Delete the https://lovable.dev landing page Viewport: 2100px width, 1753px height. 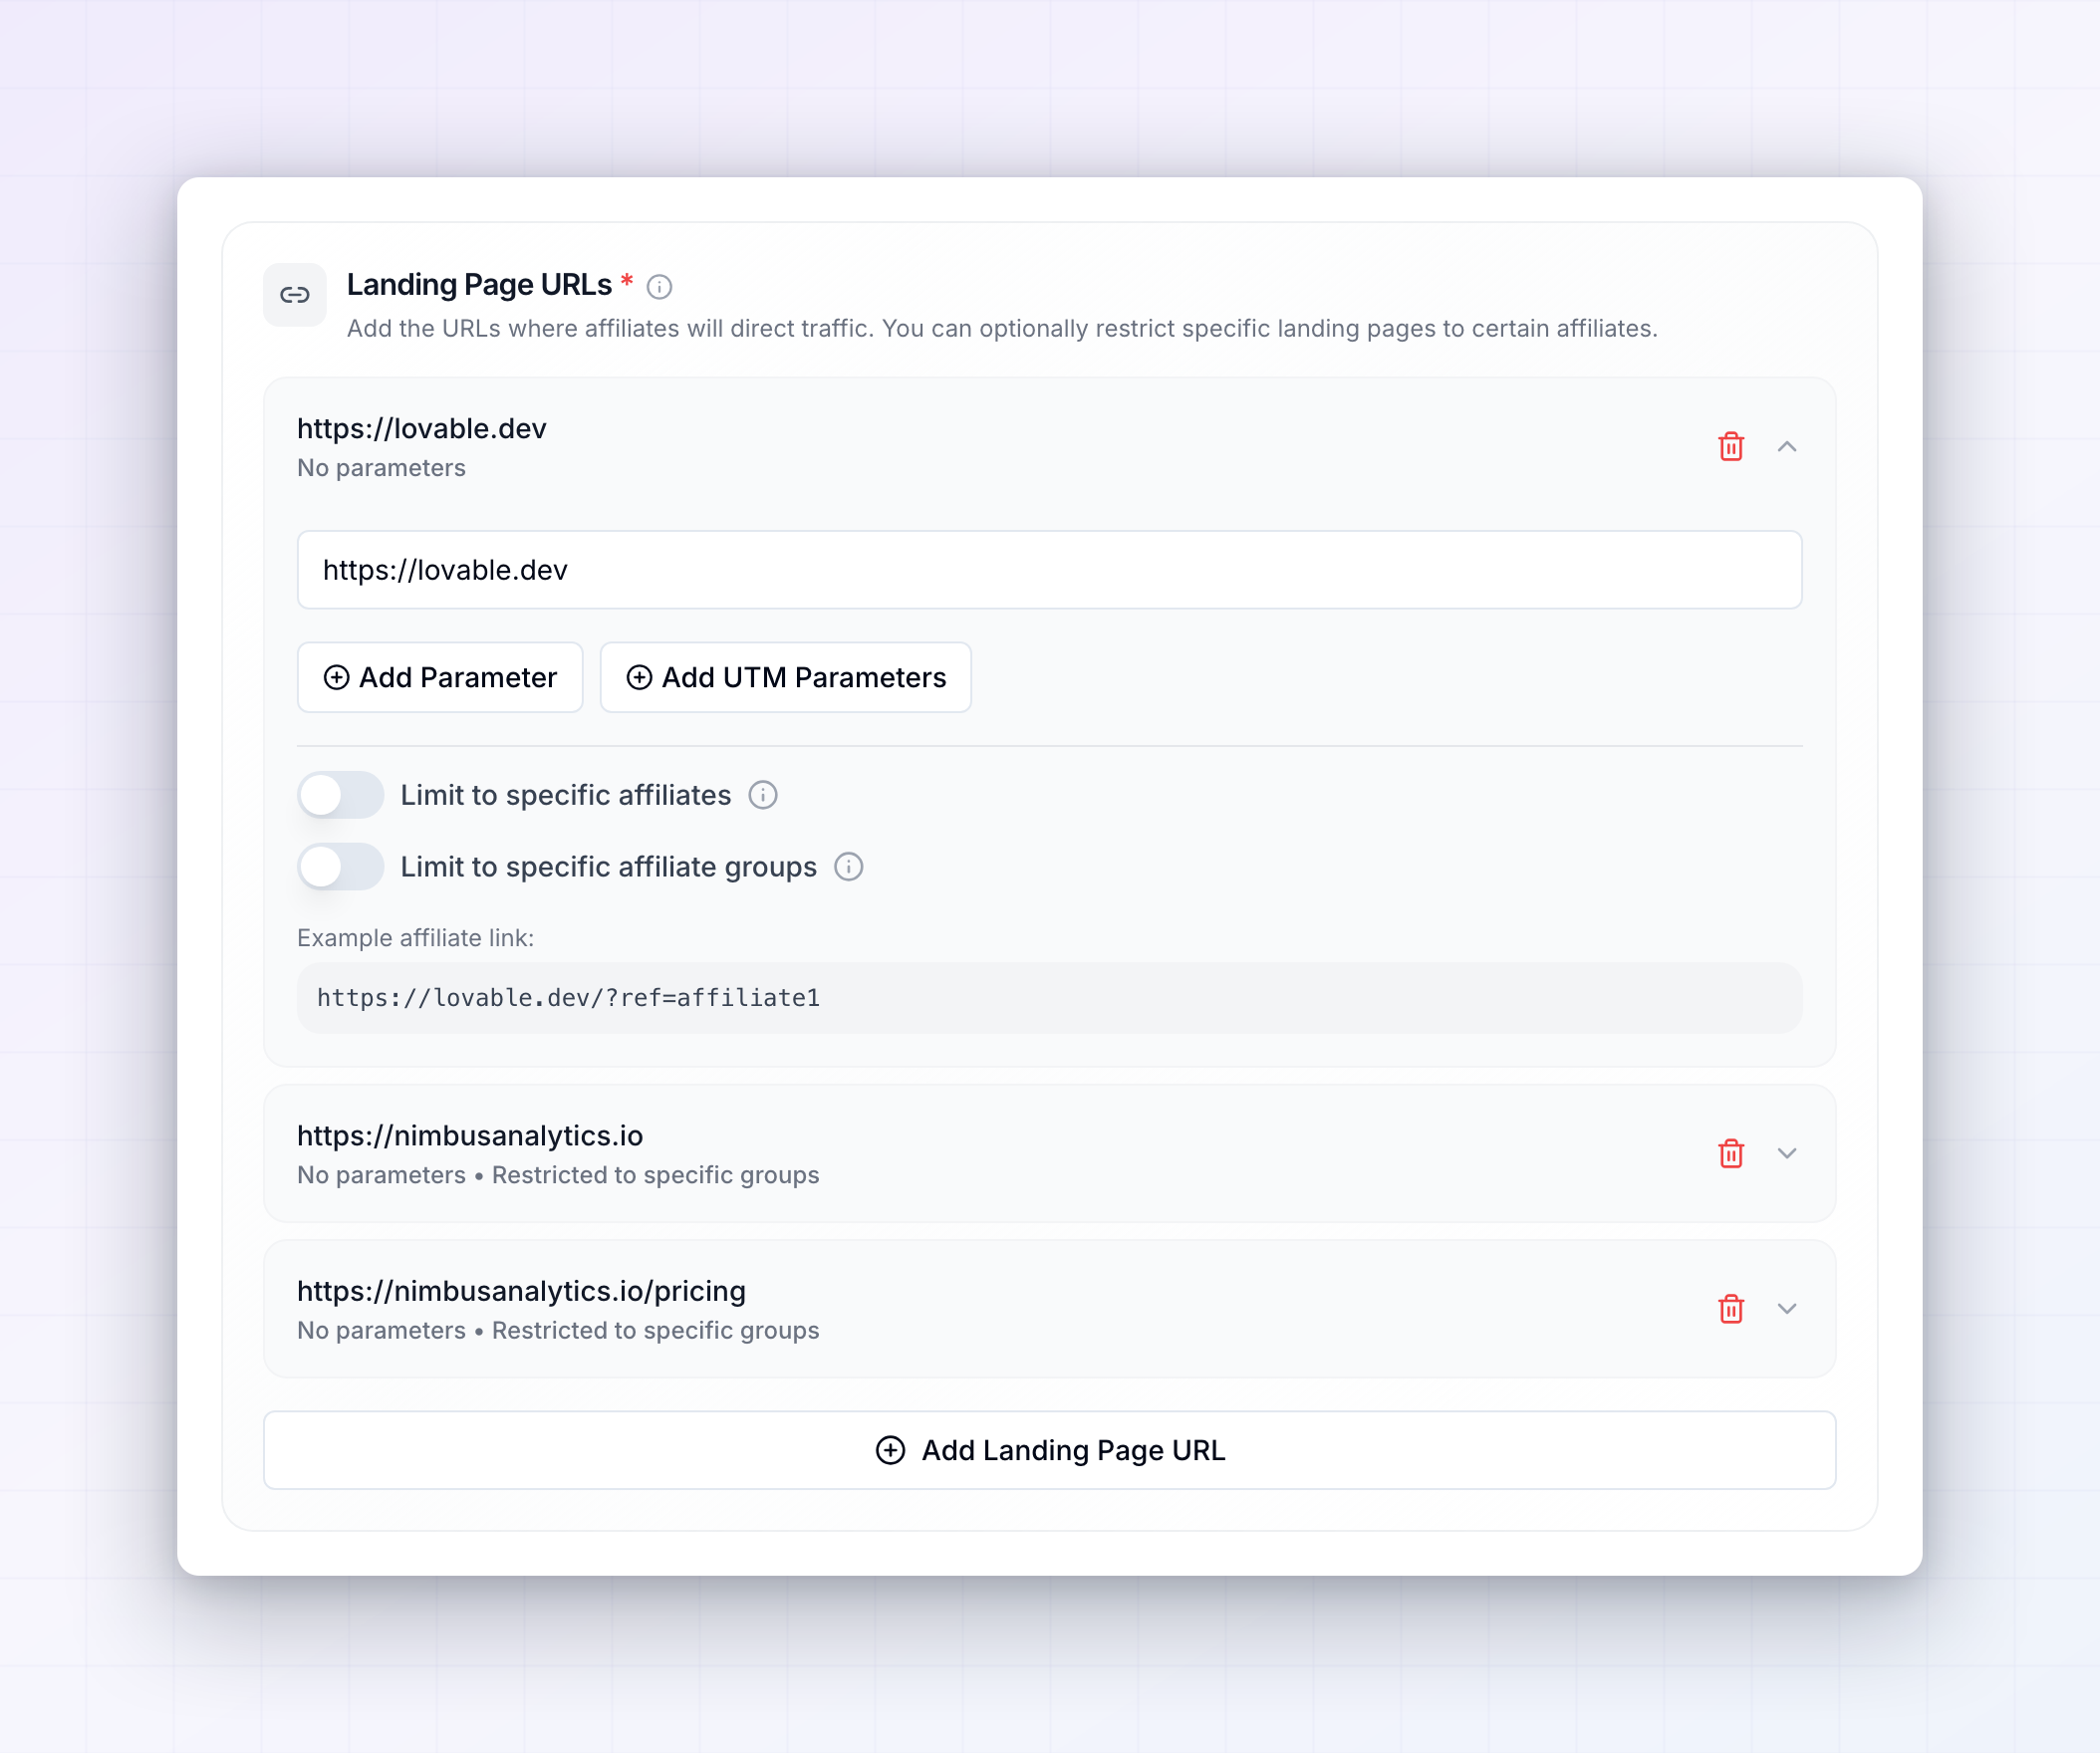coord(1731,446)
